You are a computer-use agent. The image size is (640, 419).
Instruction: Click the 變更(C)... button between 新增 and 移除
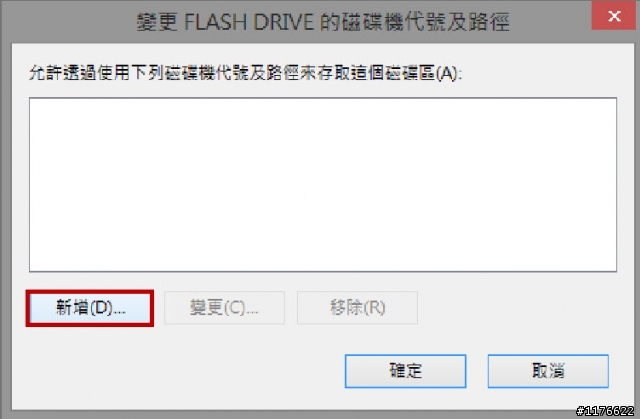click(x=224, y=308)
